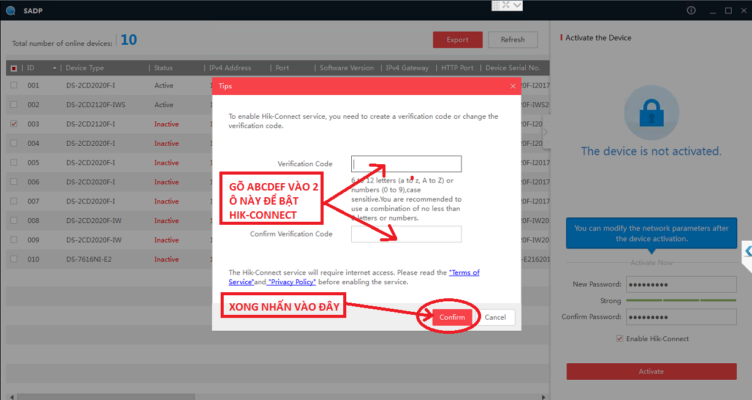Focus the Verification Code input field
752x400 pixels.
pyautogui.click(x=406, y=164)
